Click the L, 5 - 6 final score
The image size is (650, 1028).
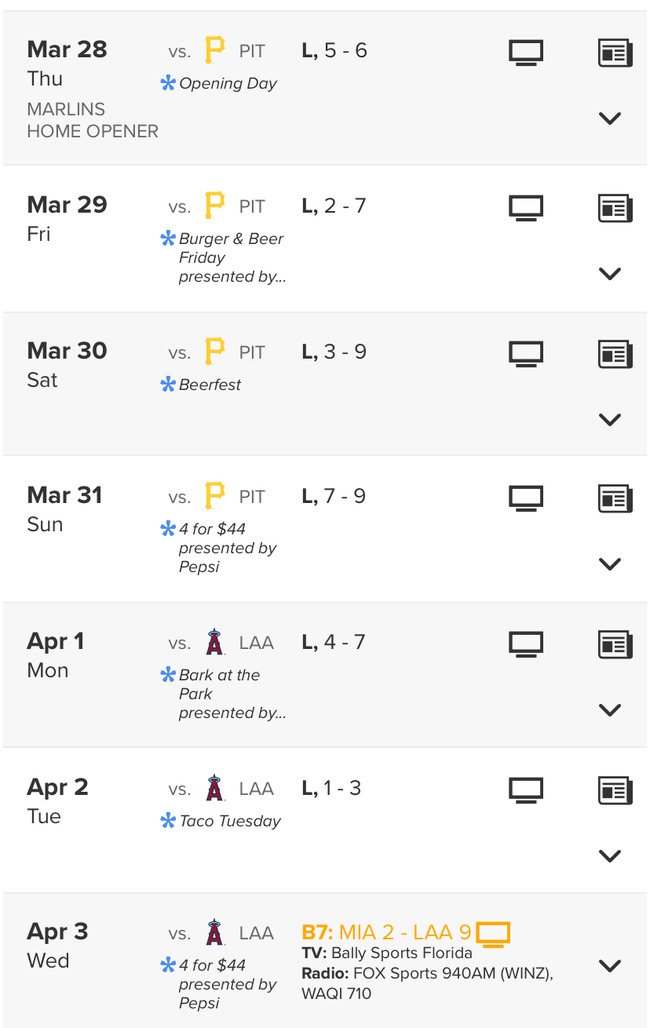pos(334,50)
